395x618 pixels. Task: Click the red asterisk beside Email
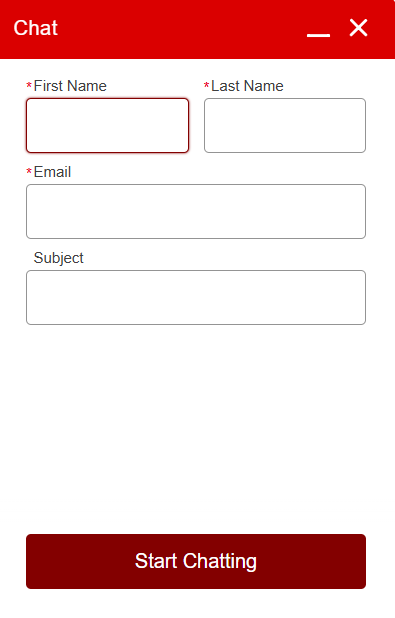tap(29, 171)
